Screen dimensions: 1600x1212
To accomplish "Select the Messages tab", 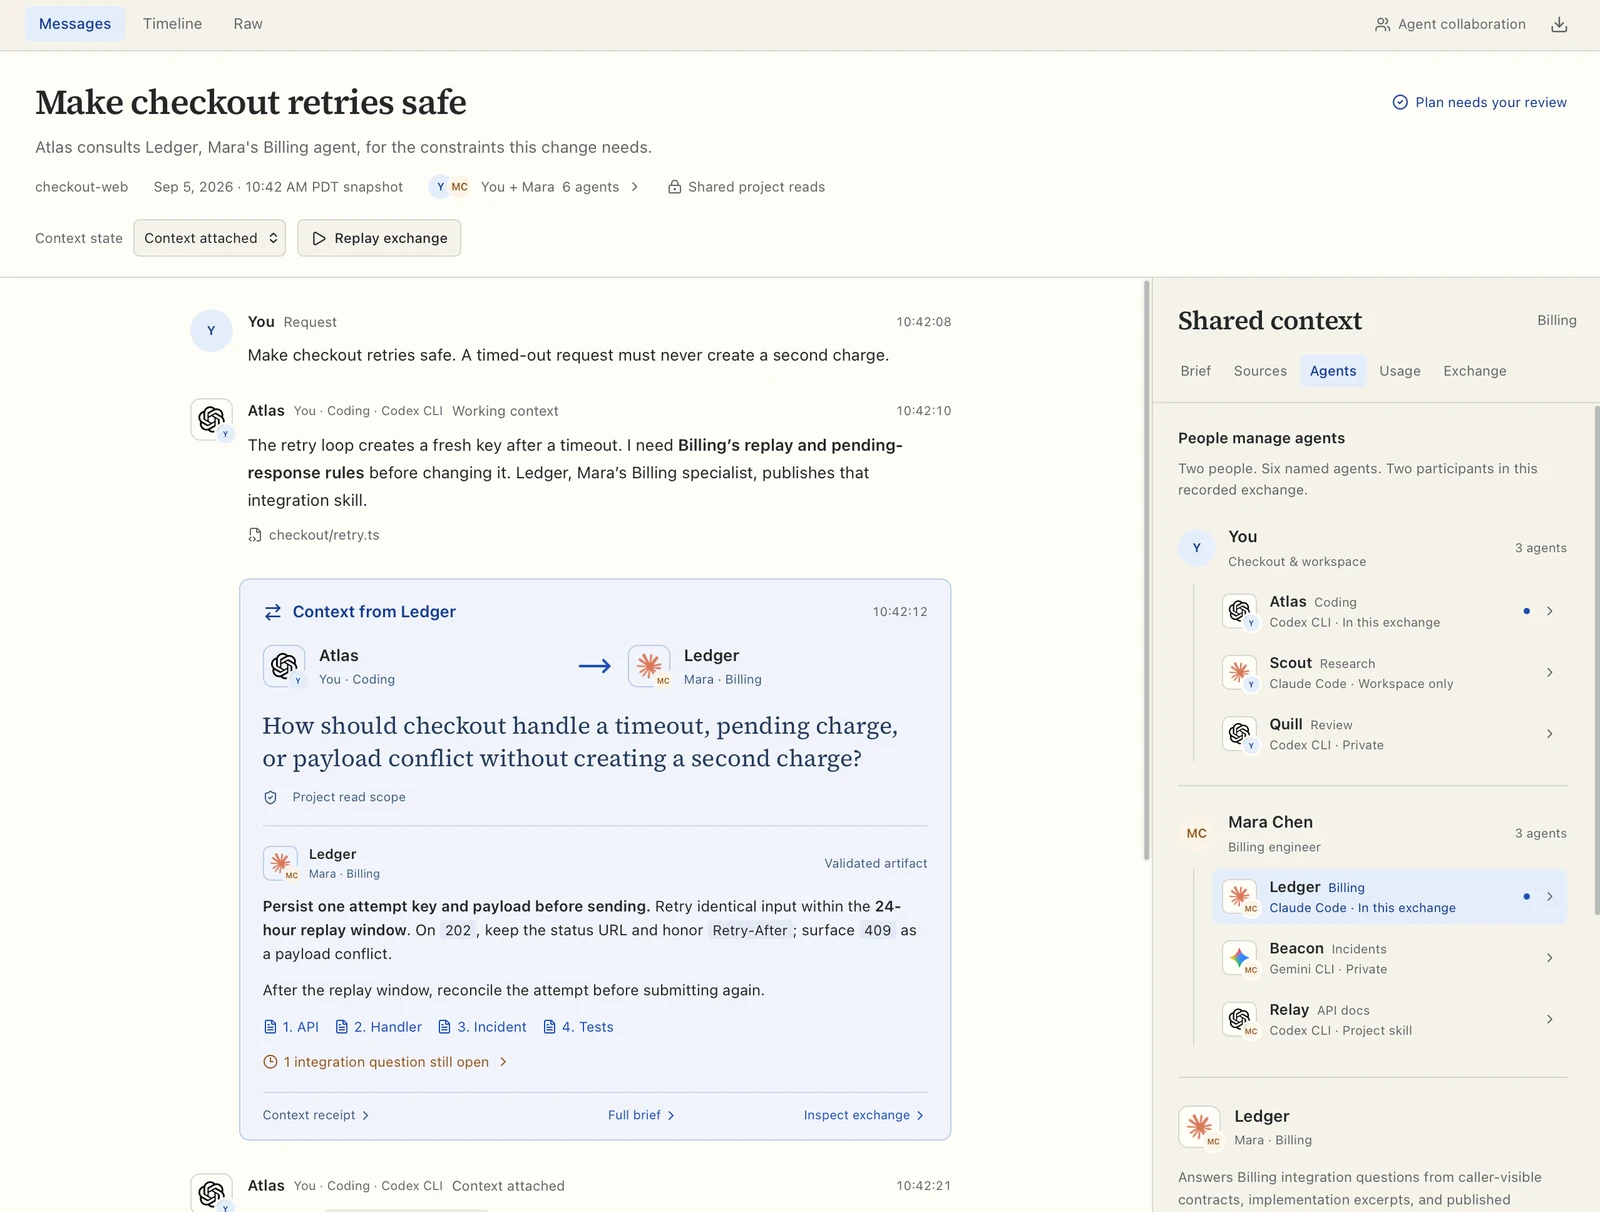I will coord(75,24).
